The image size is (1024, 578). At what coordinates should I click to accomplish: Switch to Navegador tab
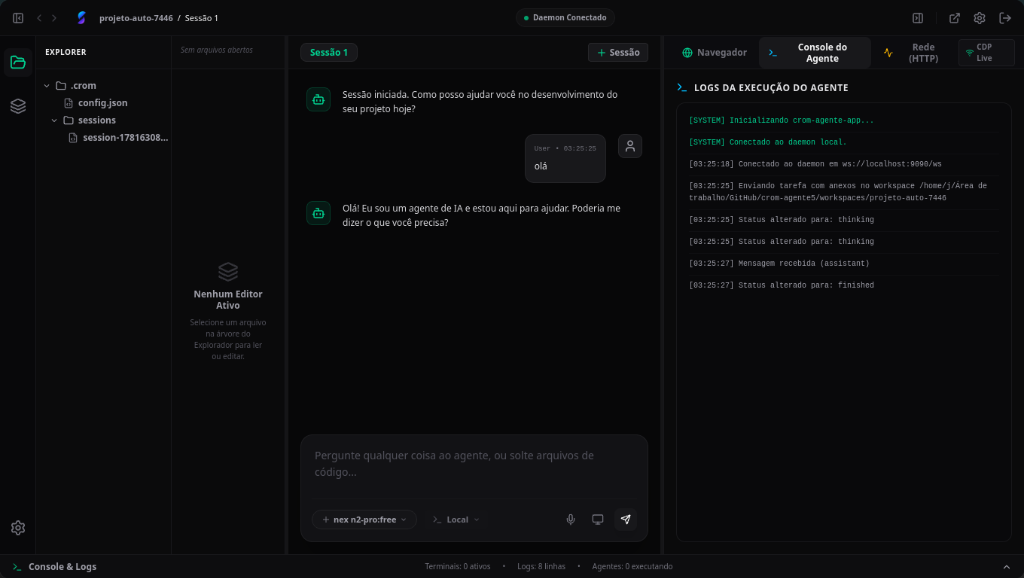[x=714, y=52]
